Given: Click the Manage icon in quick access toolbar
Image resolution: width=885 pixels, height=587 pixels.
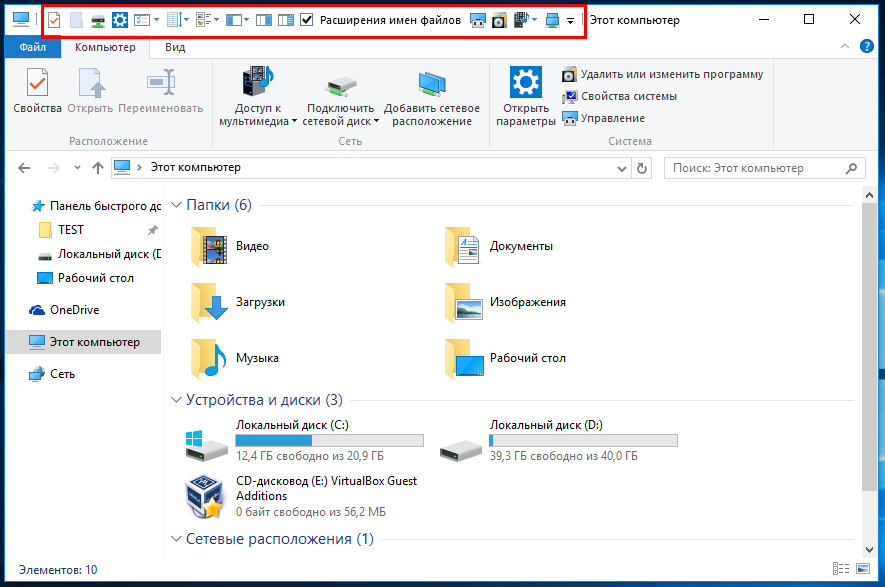Looking at the screenshot, I should click(x=477, y=21).
